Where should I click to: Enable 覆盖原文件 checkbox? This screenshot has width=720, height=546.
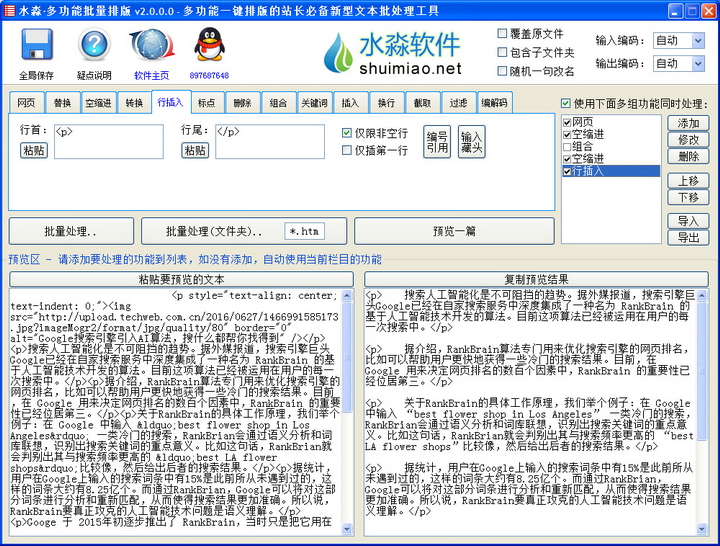pyautogui.click(x=502, y=34)
